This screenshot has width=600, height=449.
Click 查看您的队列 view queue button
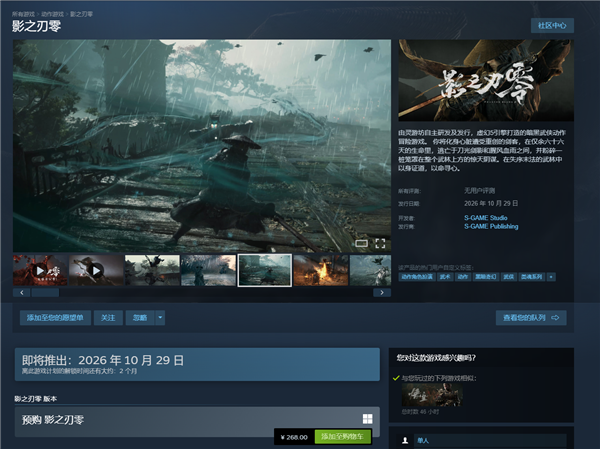click(x=531, y=318)
